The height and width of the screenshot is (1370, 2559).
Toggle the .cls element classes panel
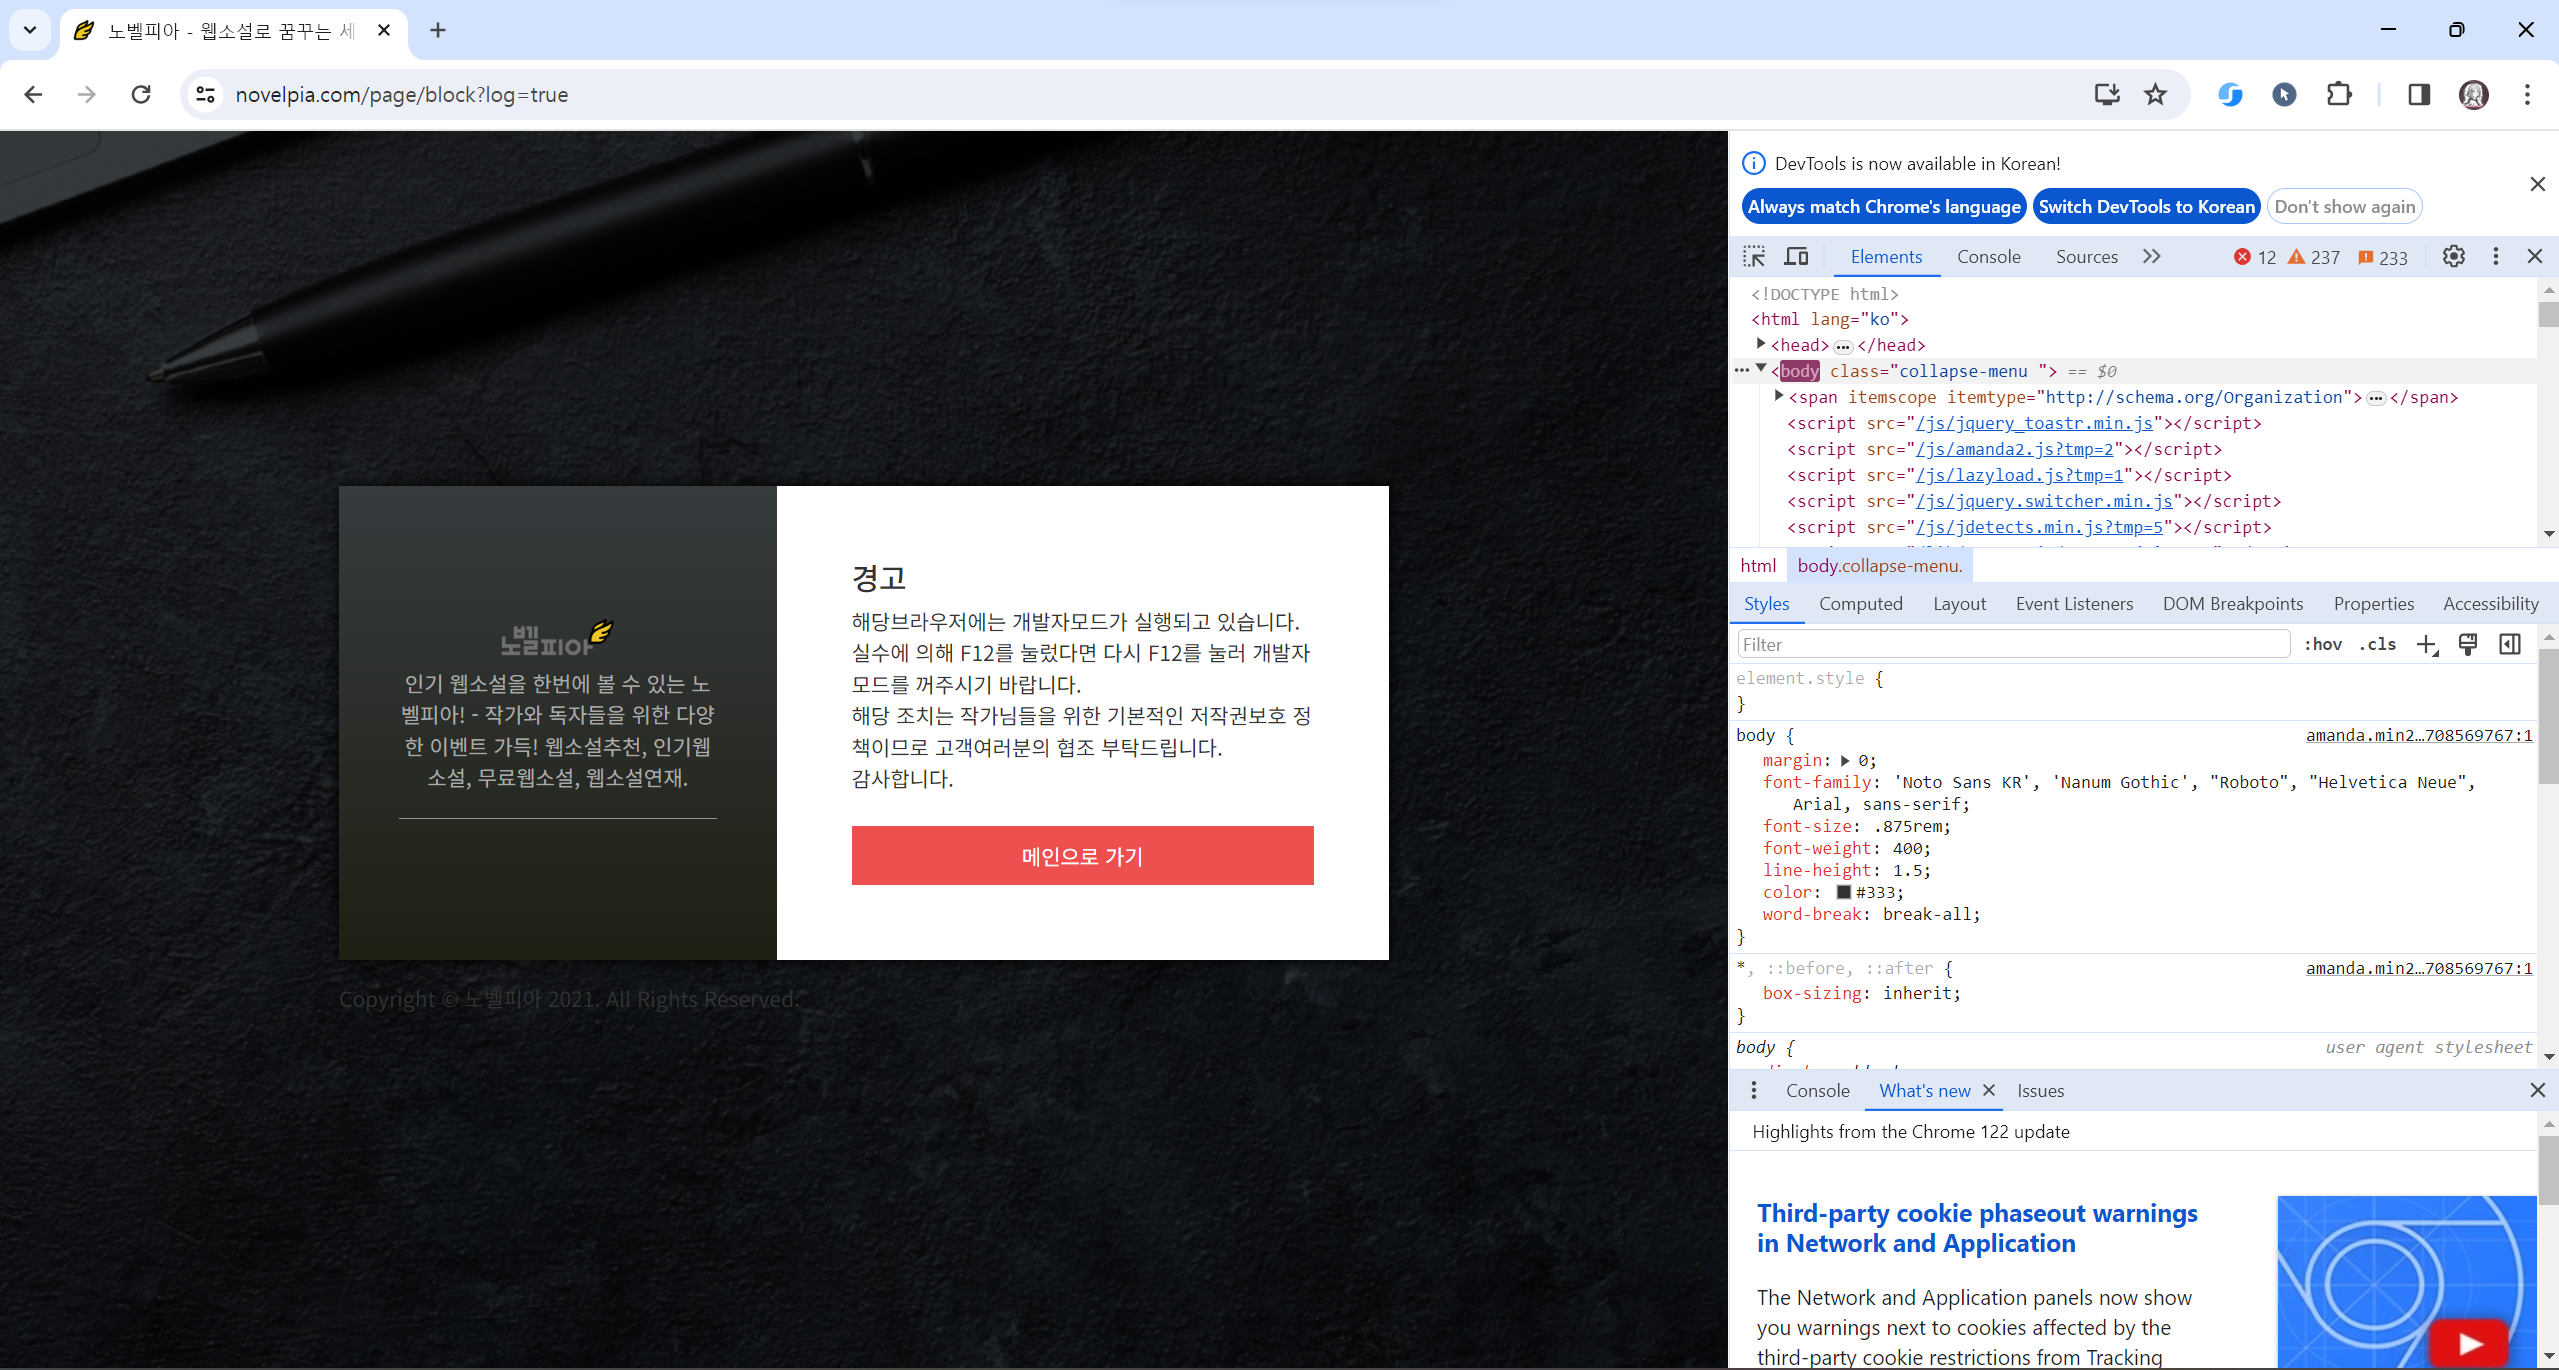(2378, 645)
